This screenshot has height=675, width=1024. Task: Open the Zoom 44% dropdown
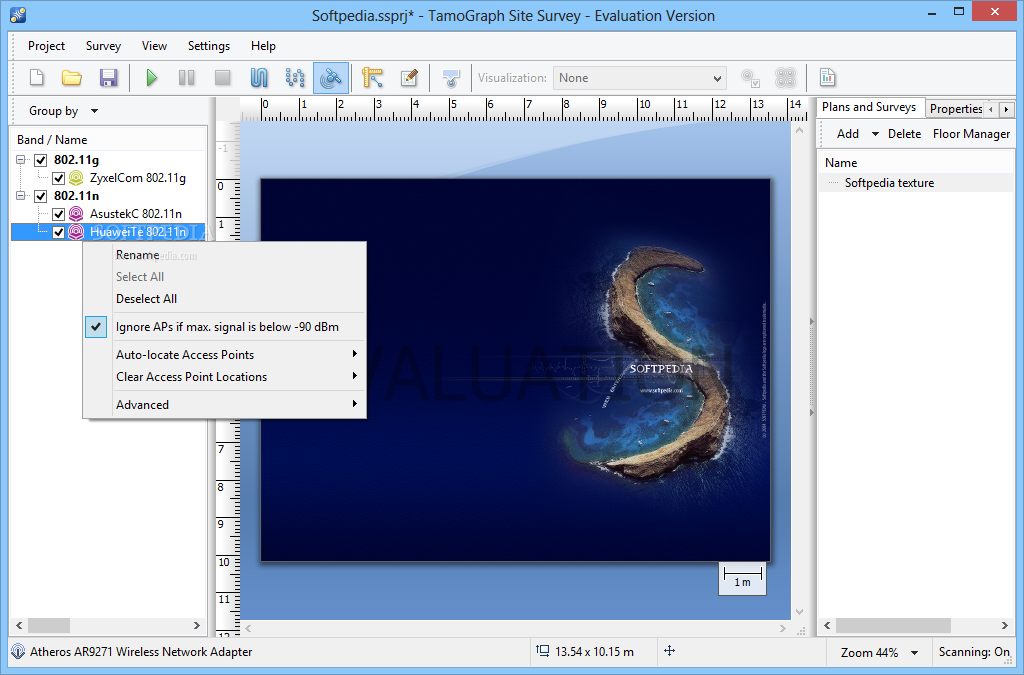tap(879, 652)
